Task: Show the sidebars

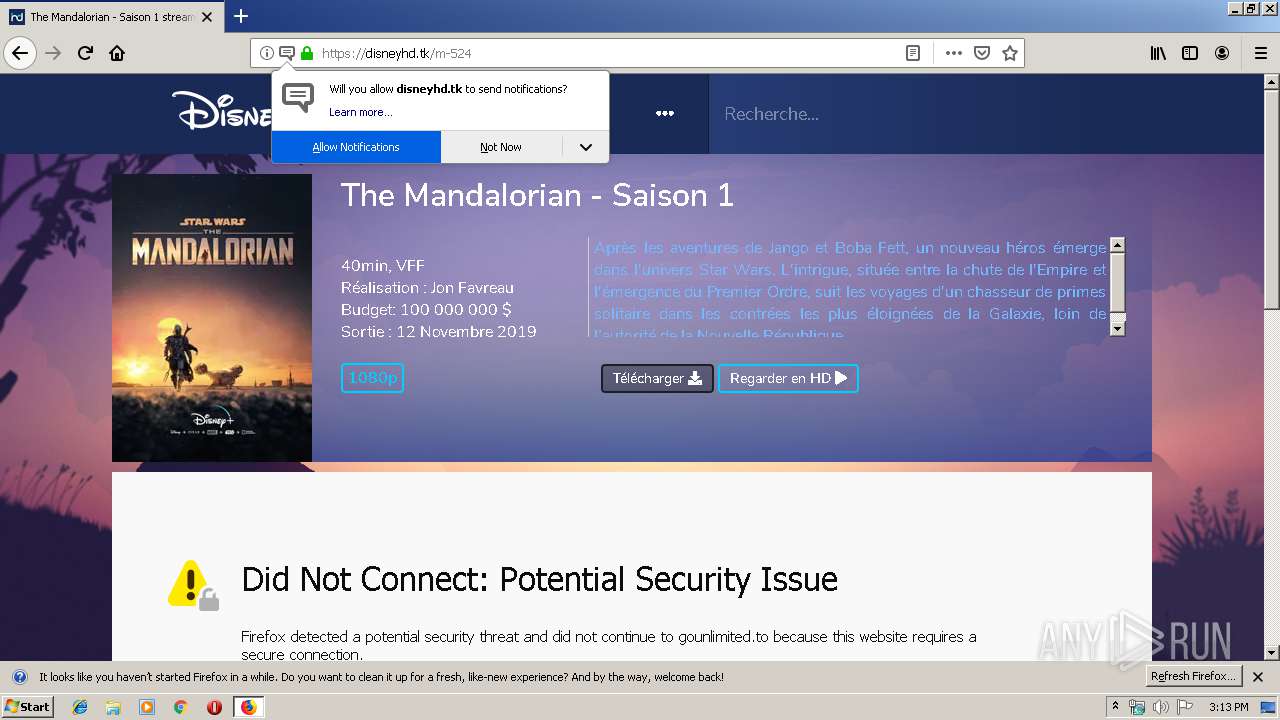Action: click(1190, 53)
